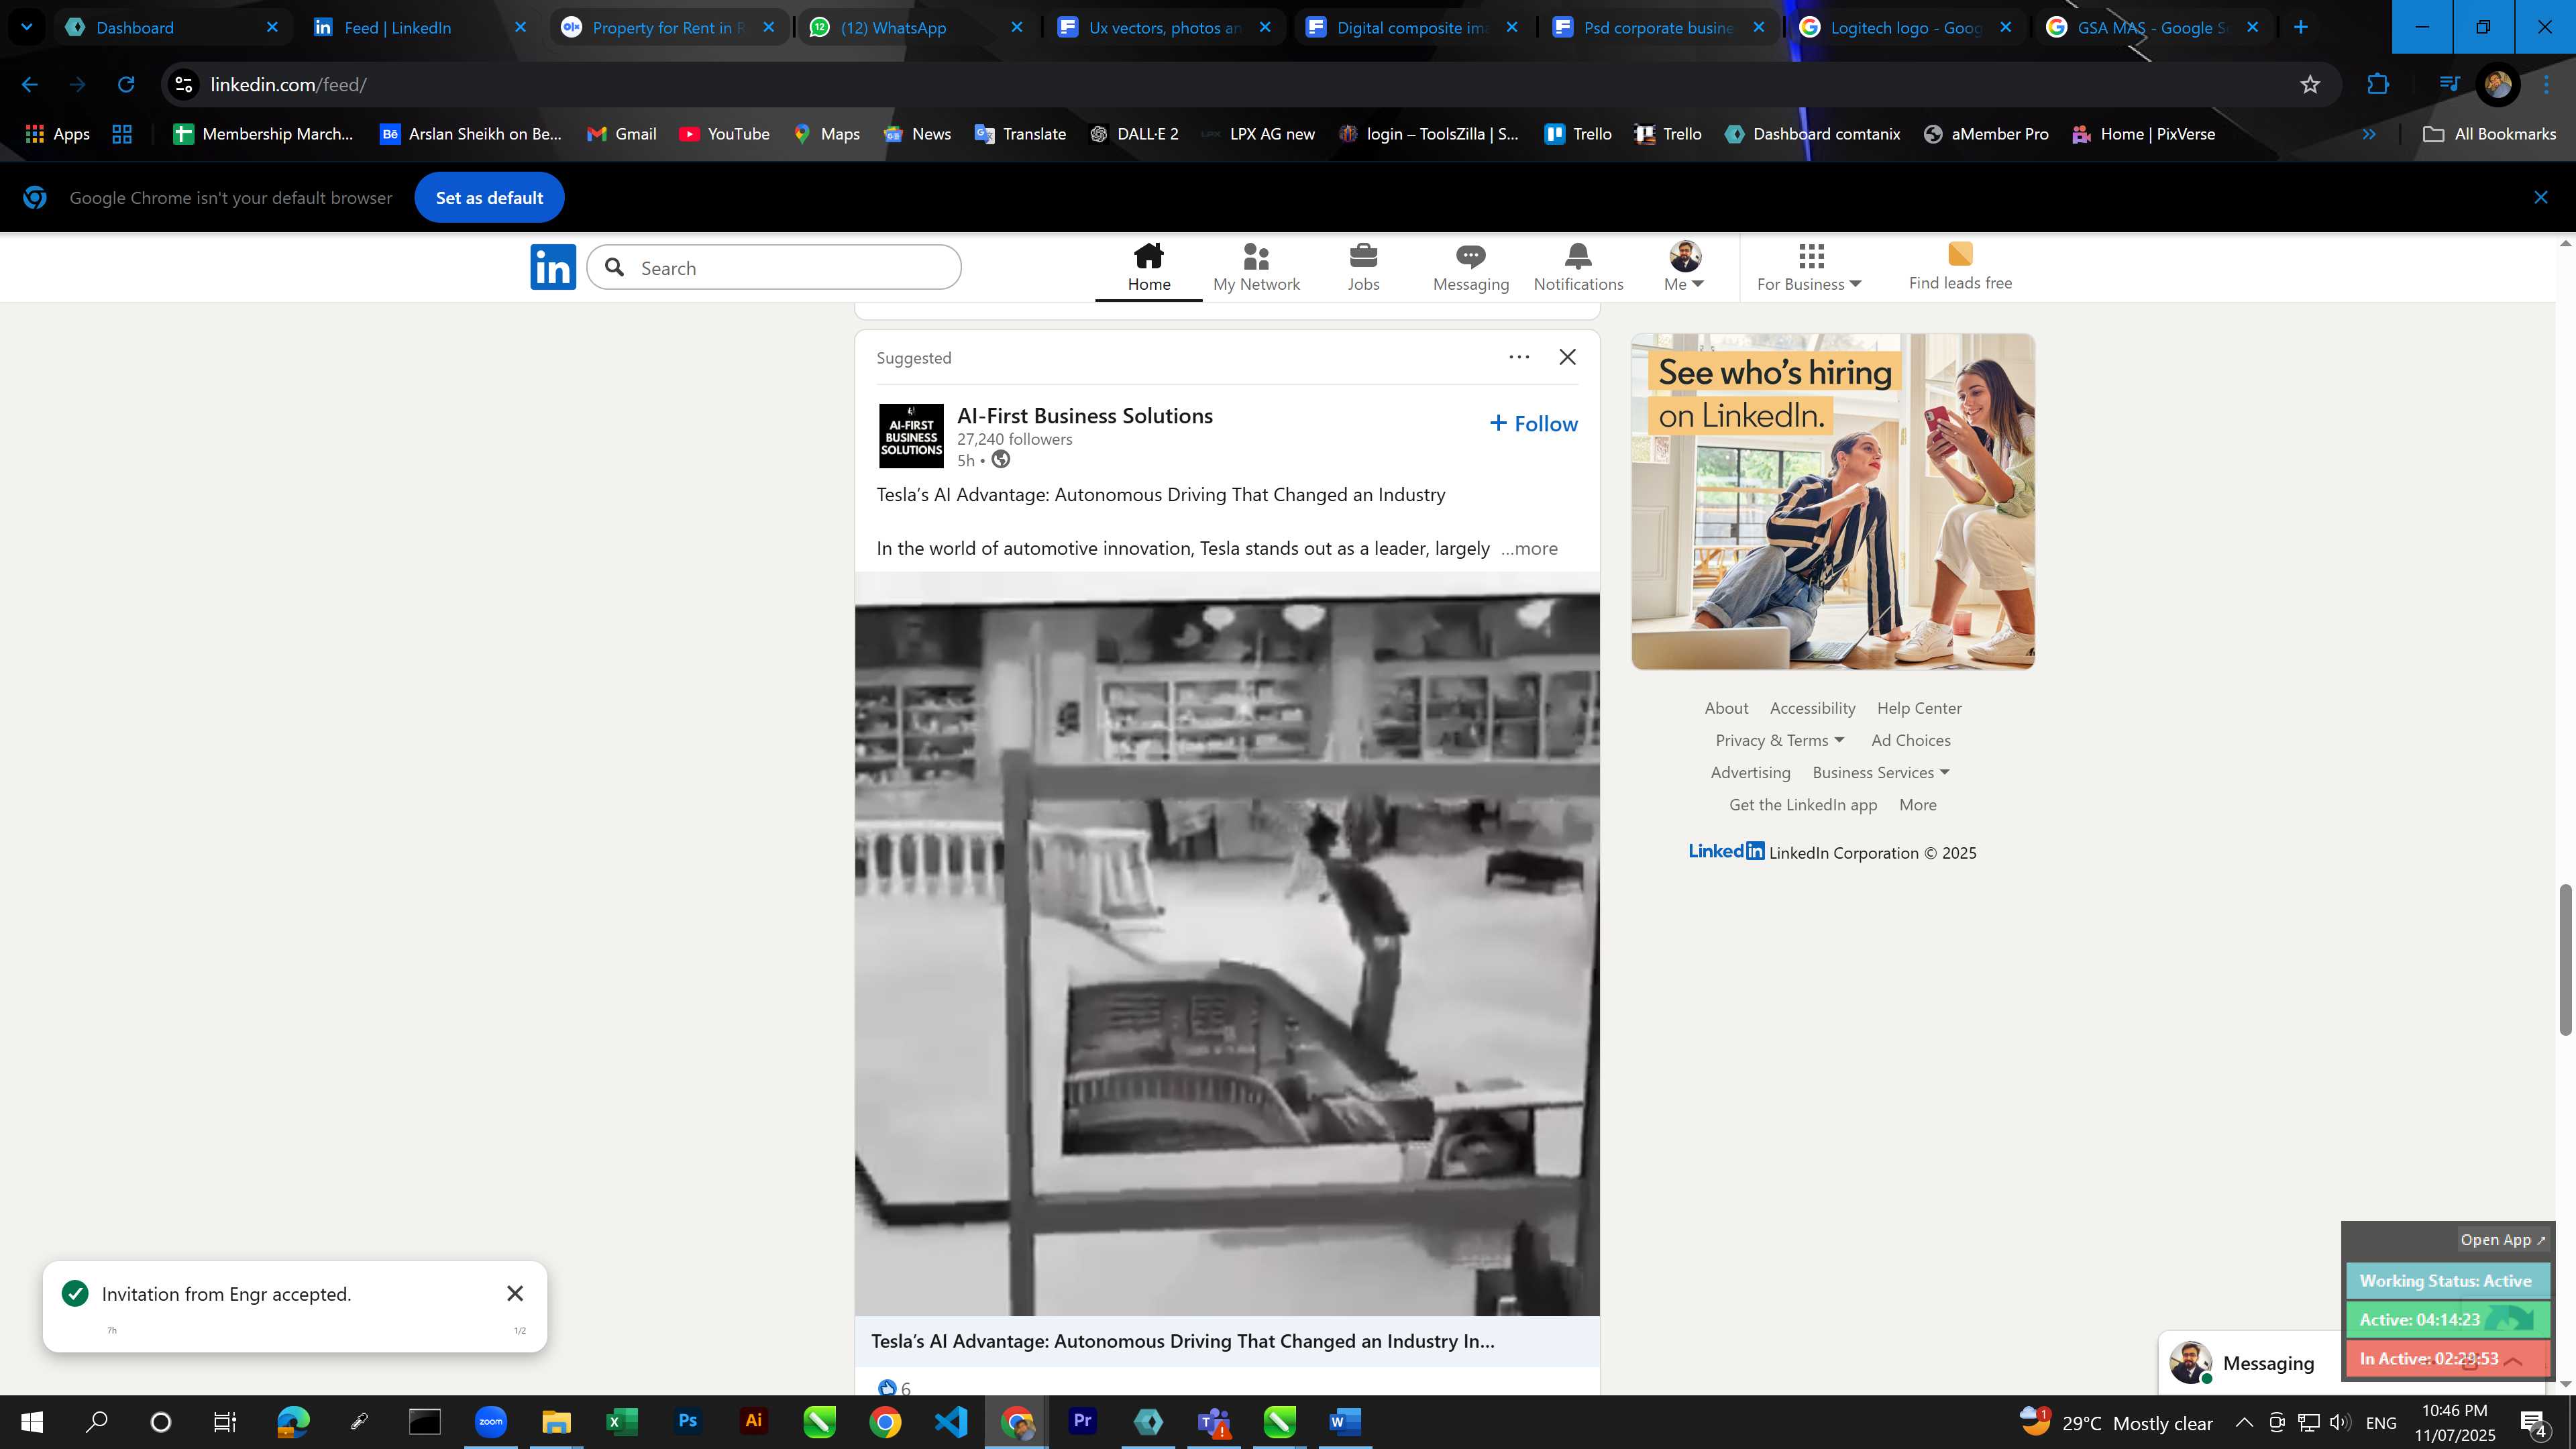Open My Network icon

pyautogui.click(x=1256, y=268)
